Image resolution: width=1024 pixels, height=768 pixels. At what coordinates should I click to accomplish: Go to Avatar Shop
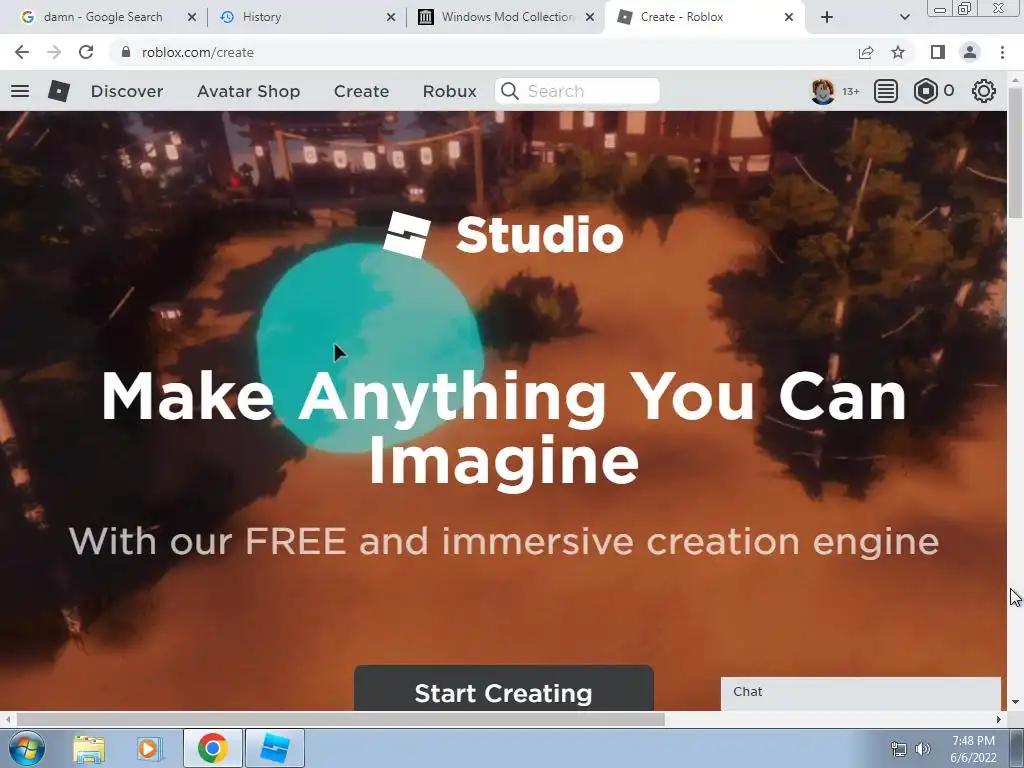(x=248, y=91)
